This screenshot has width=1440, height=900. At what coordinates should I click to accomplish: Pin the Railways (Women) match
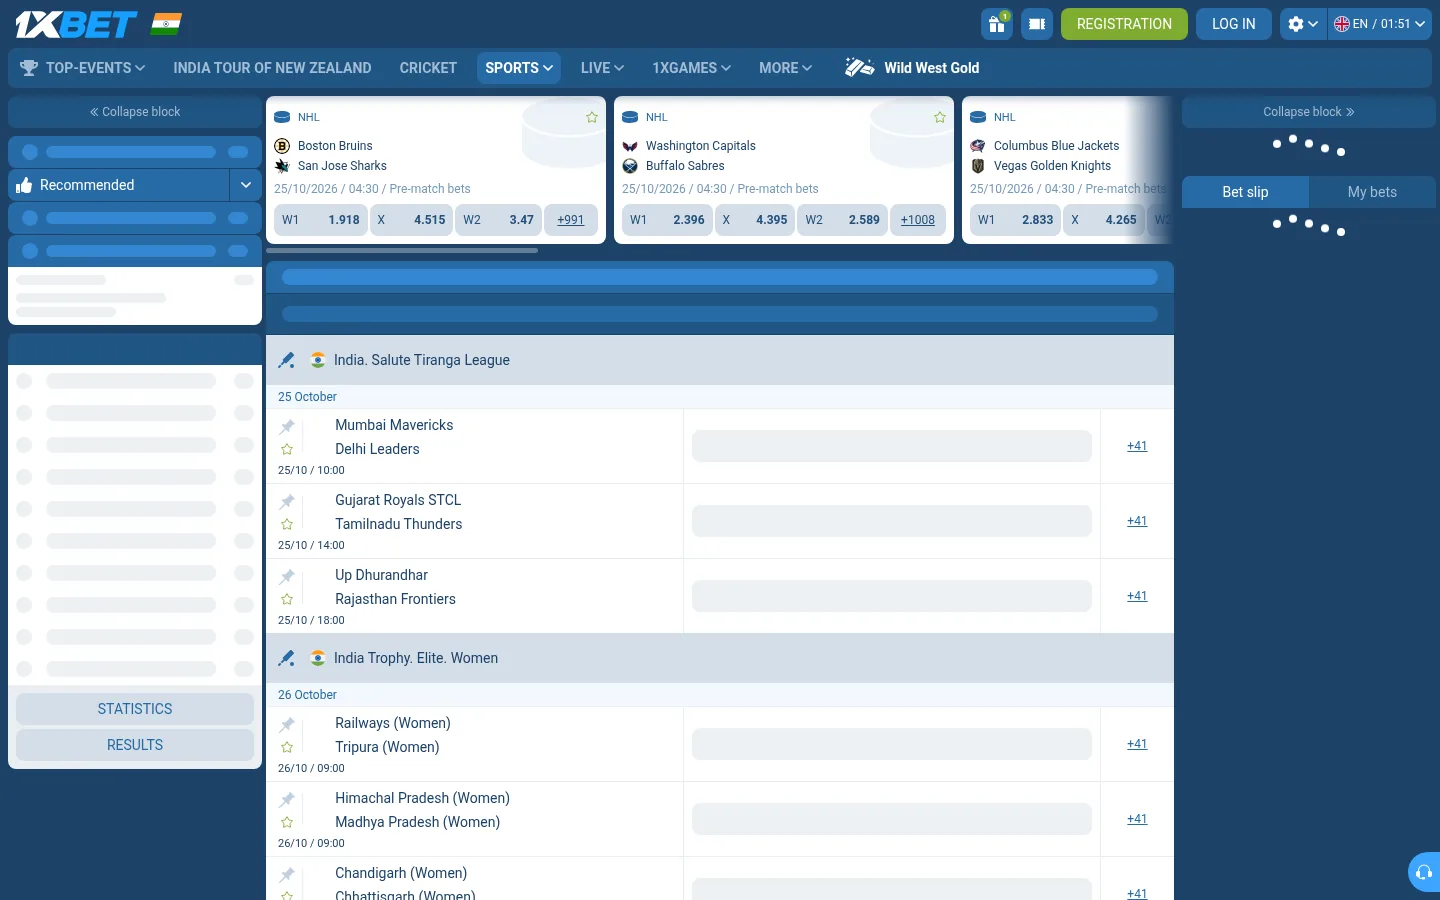click(x=287, y=725)
